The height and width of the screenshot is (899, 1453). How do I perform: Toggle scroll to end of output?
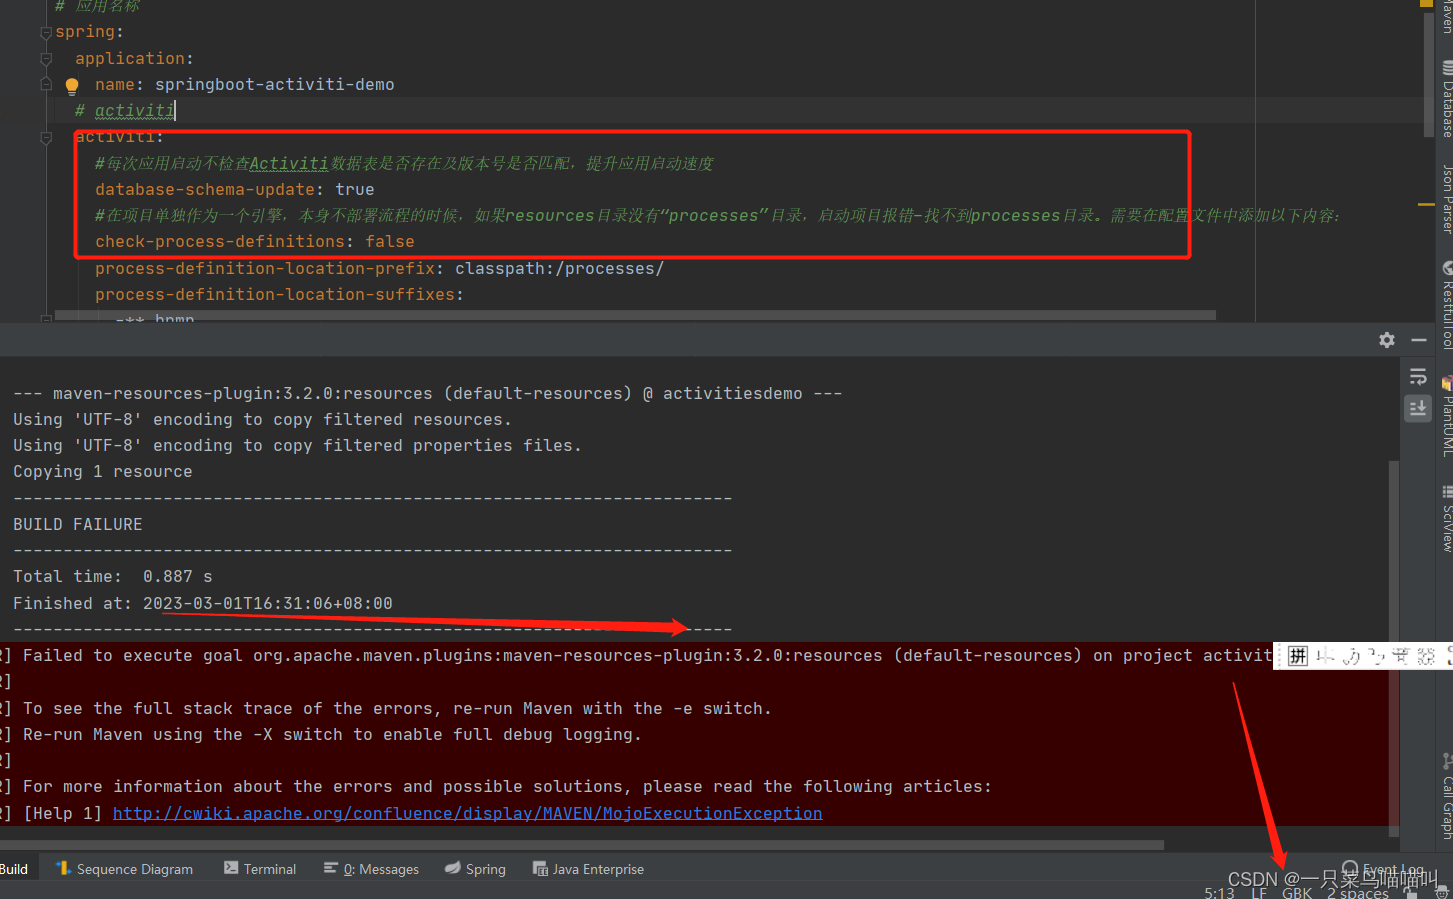coord(1418,408)
